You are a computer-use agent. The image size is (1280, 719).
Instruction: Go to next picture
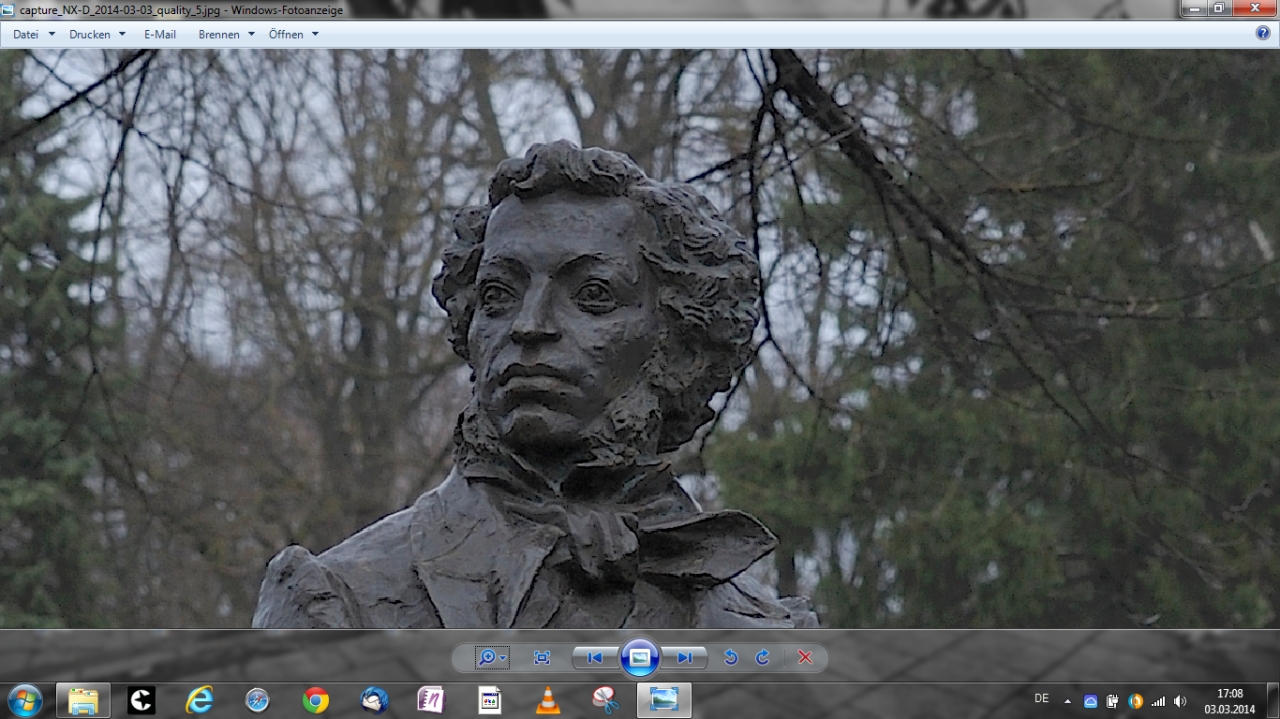pos(684,657)
